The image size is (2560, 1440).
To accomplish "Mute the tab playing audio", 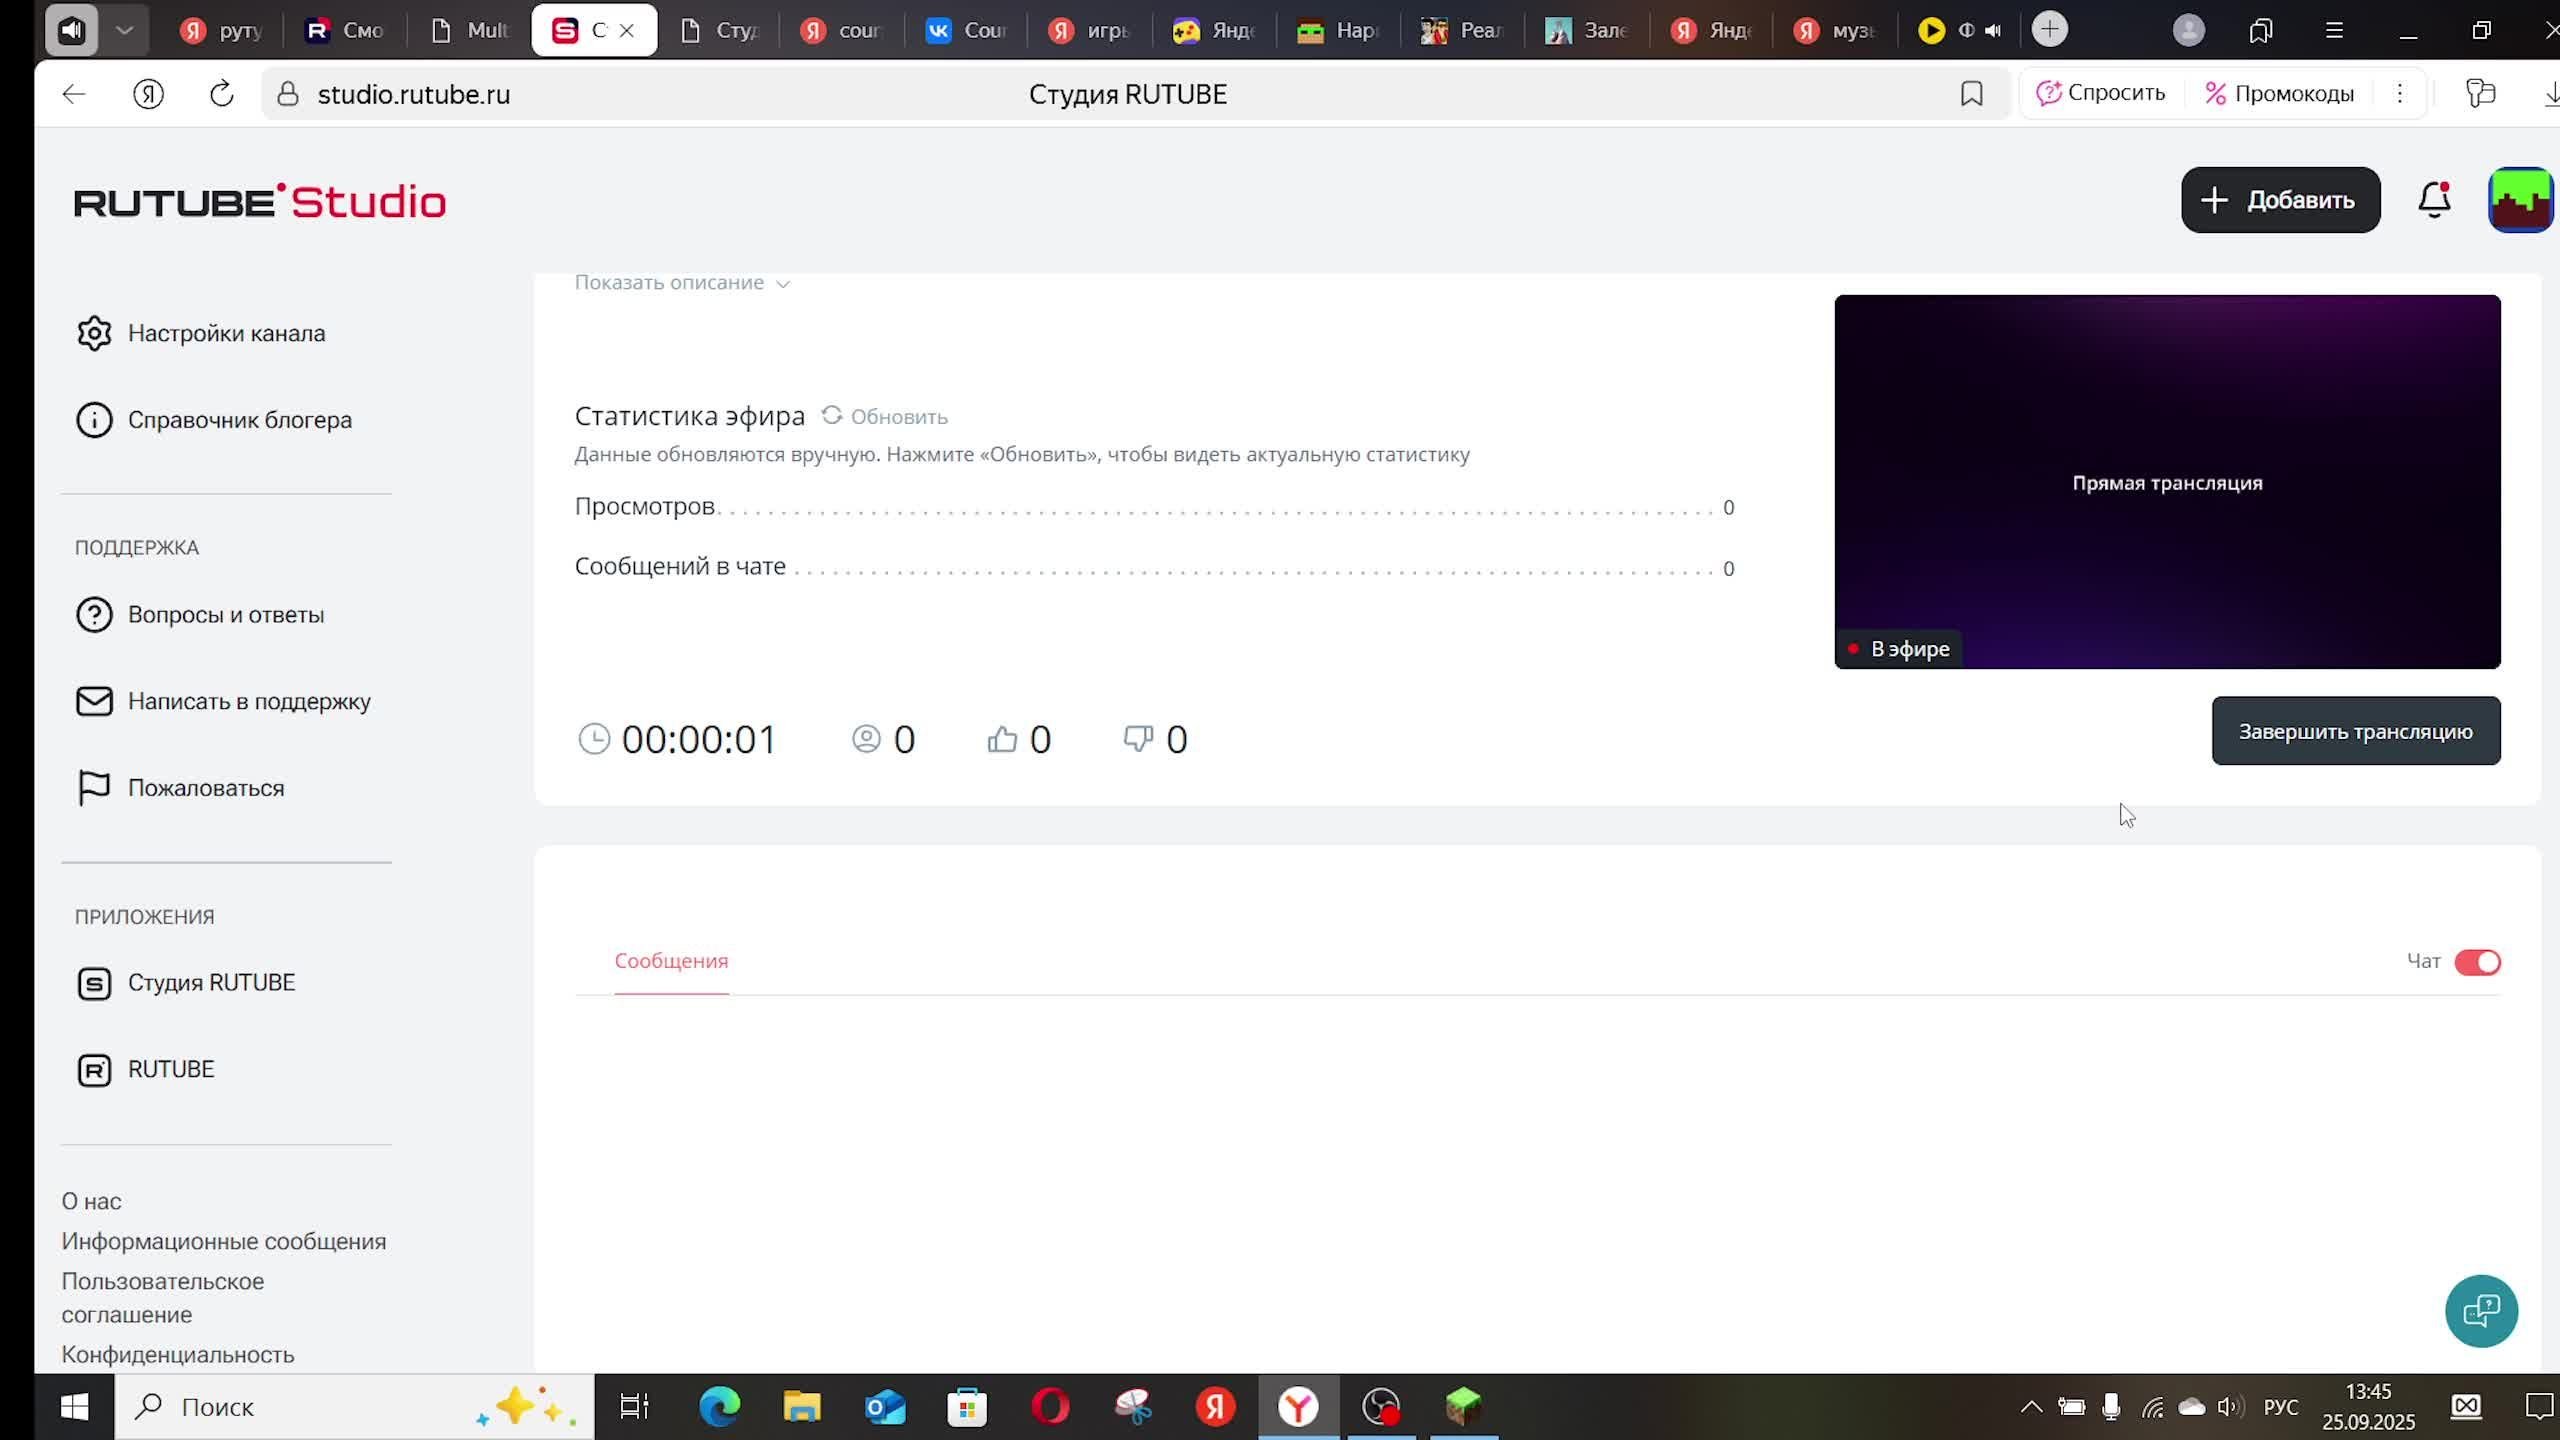I will click(1993, 30).
